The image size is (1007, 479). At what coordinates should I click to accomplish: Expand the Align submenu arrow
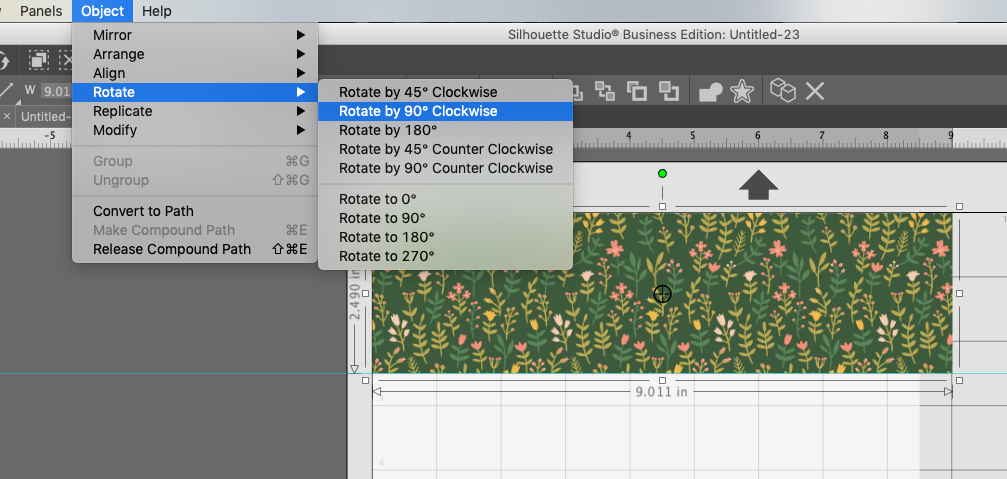click(x=301, y=73)
